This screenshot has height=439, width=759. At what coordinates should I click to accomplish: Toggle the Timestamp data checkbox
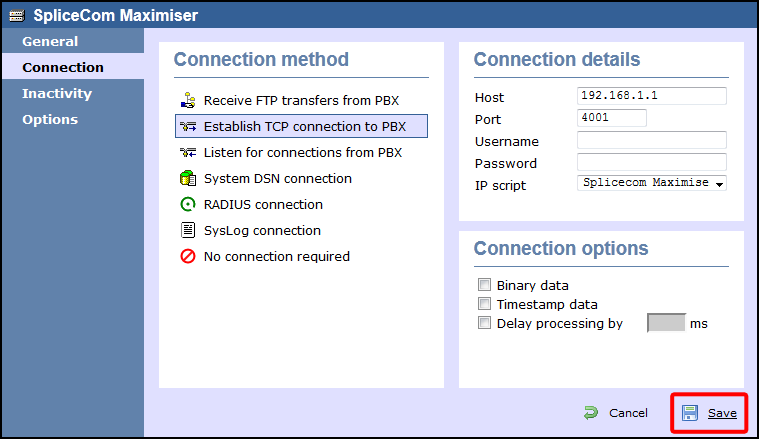point(485,304)
